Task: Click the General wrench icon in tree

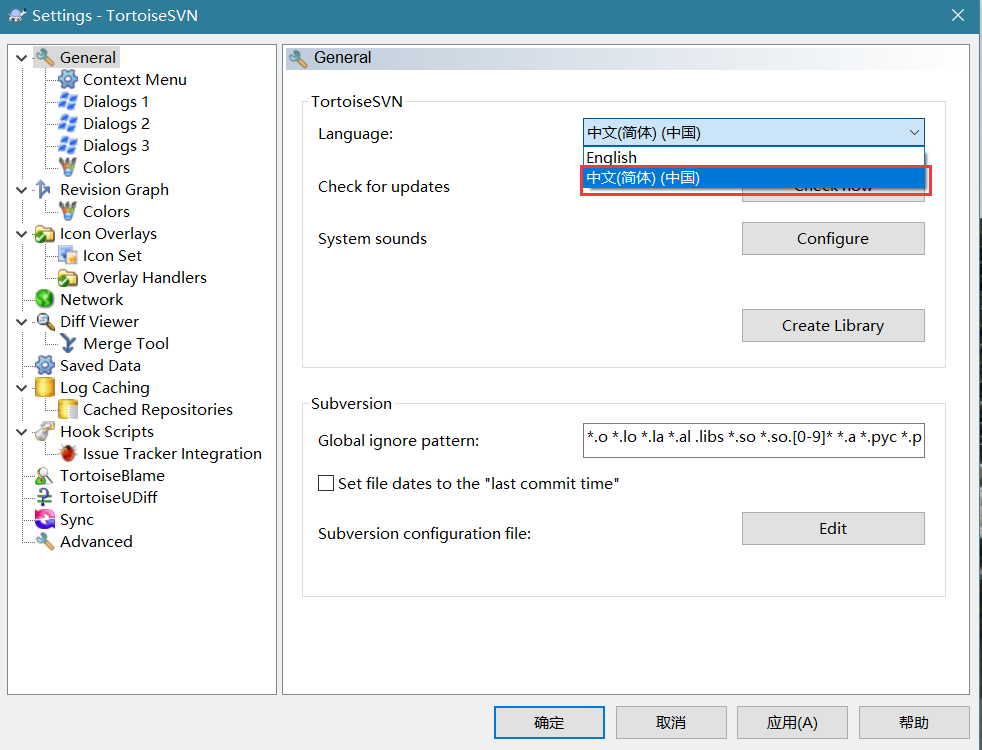Action: pyautogui.click(x=44, y=58)
